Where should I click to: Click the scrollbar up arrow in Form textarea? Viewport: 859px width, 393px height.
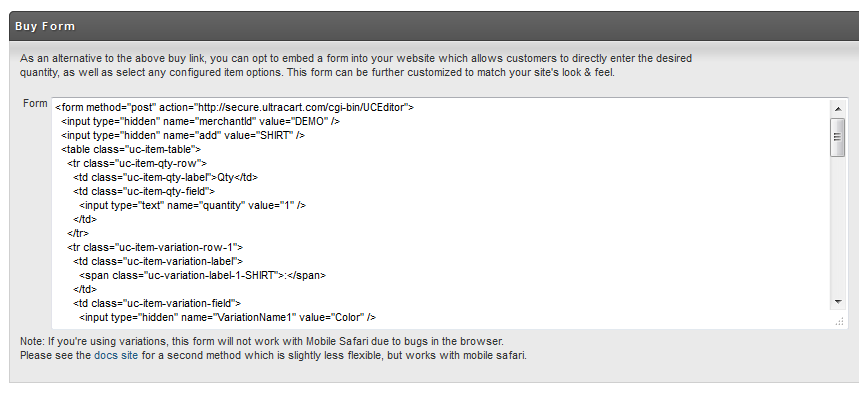(838, 109)
